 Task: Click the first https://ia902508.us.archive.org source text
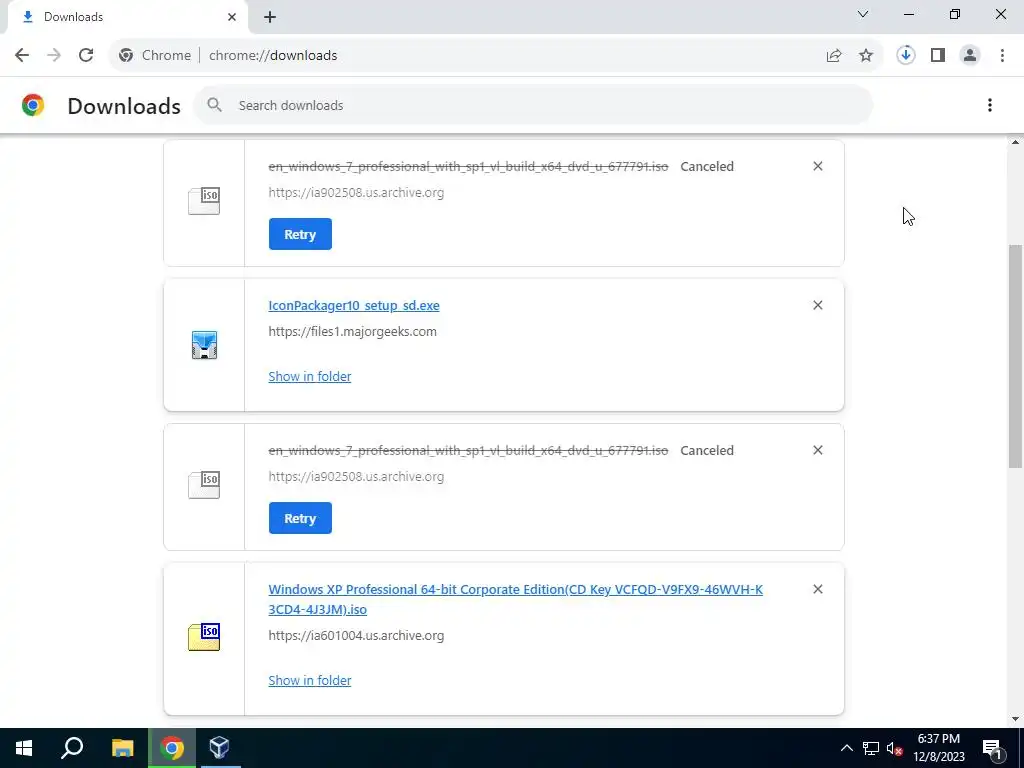(356, 193)
